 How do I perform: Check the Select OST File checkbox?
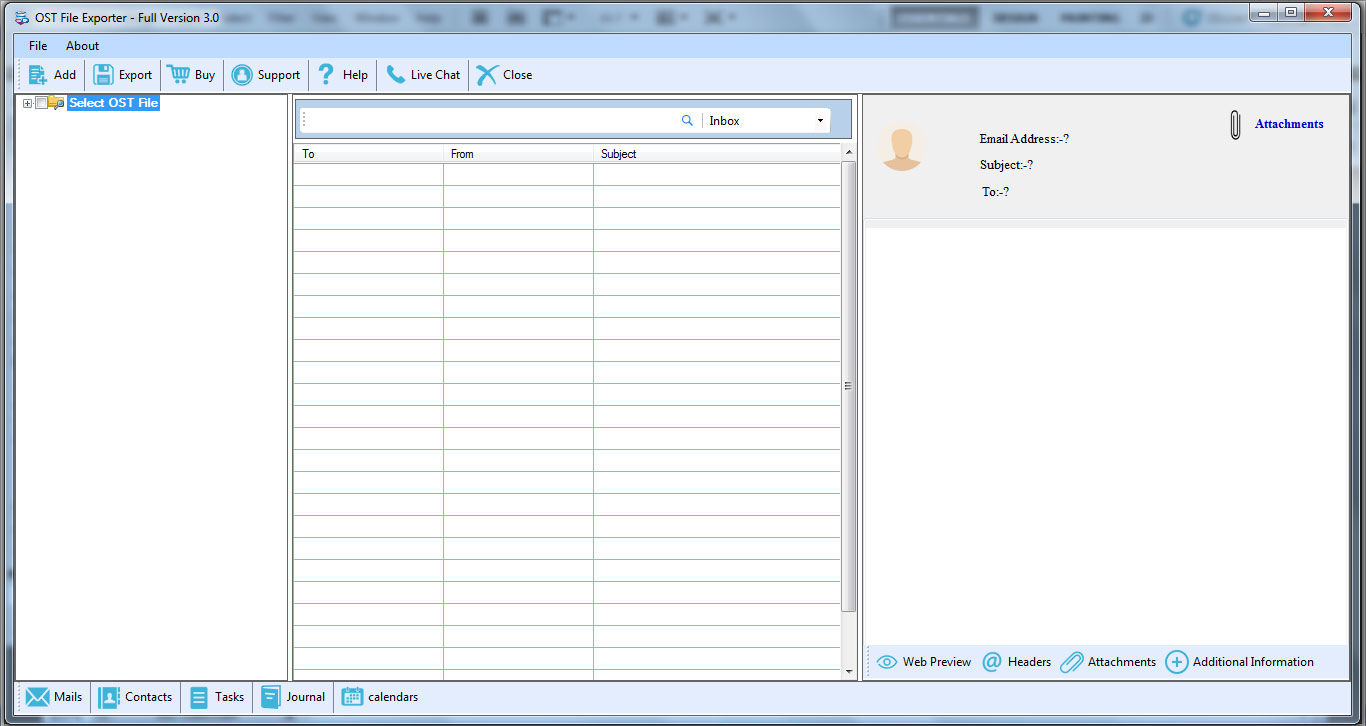(41, 103)
